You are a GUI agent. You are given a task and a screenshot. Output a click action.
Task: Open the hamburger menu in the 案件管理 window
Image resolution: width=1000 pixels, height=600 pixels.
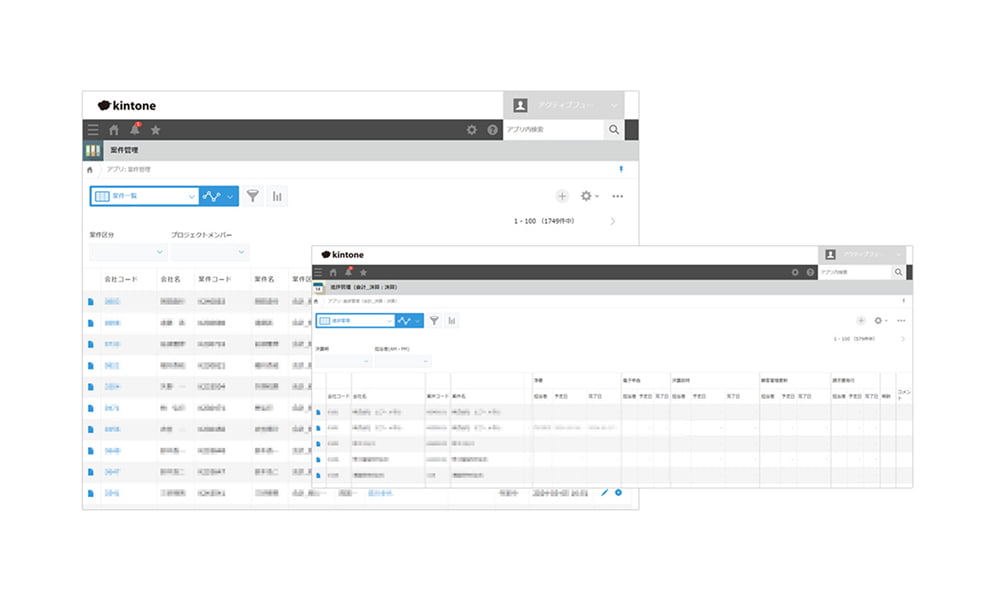click(x=93, y=130)
